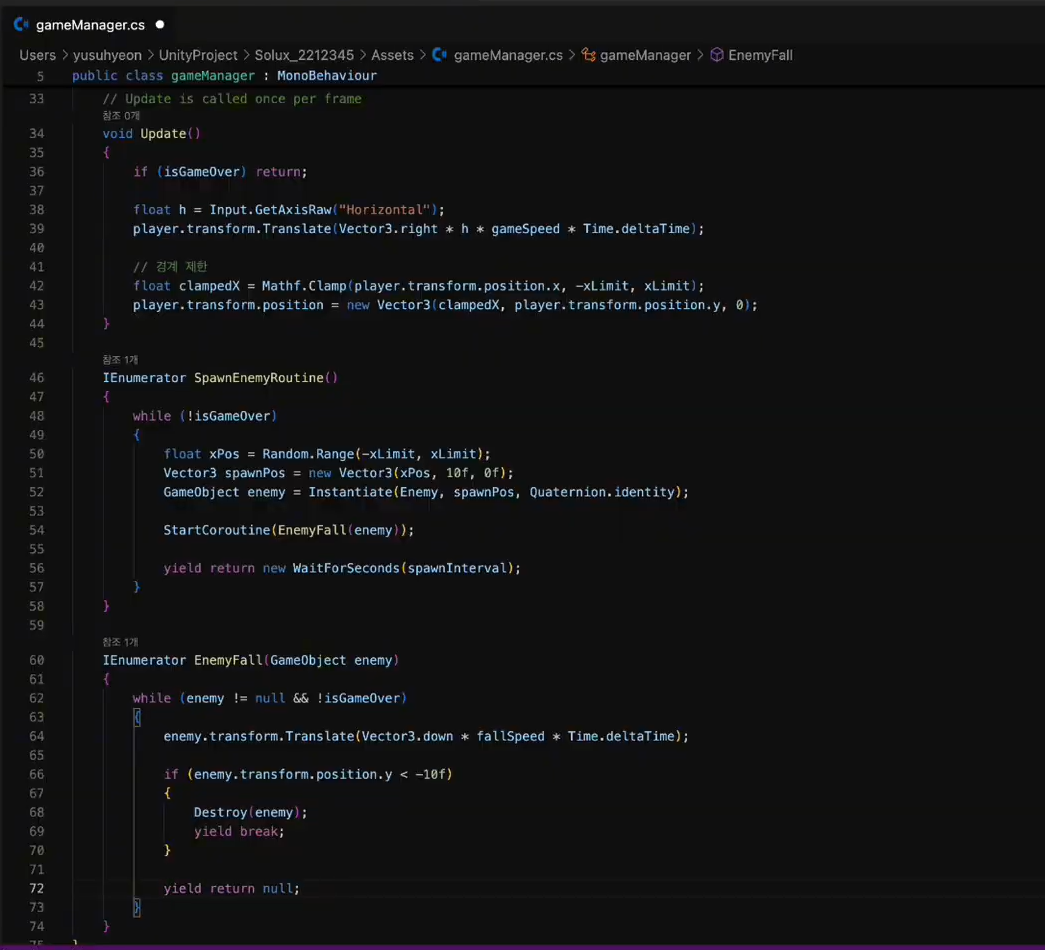Click EnemyFall method breadcrumb

click(760, 55)
